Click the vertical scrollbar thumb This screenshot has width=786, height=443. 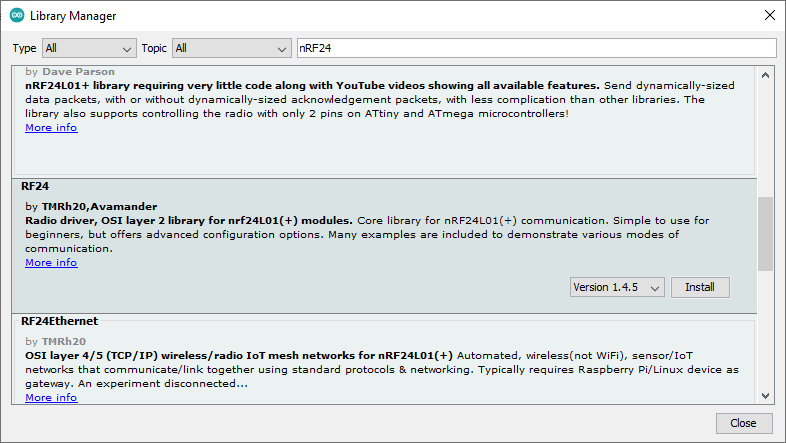[x=765, y=234]
